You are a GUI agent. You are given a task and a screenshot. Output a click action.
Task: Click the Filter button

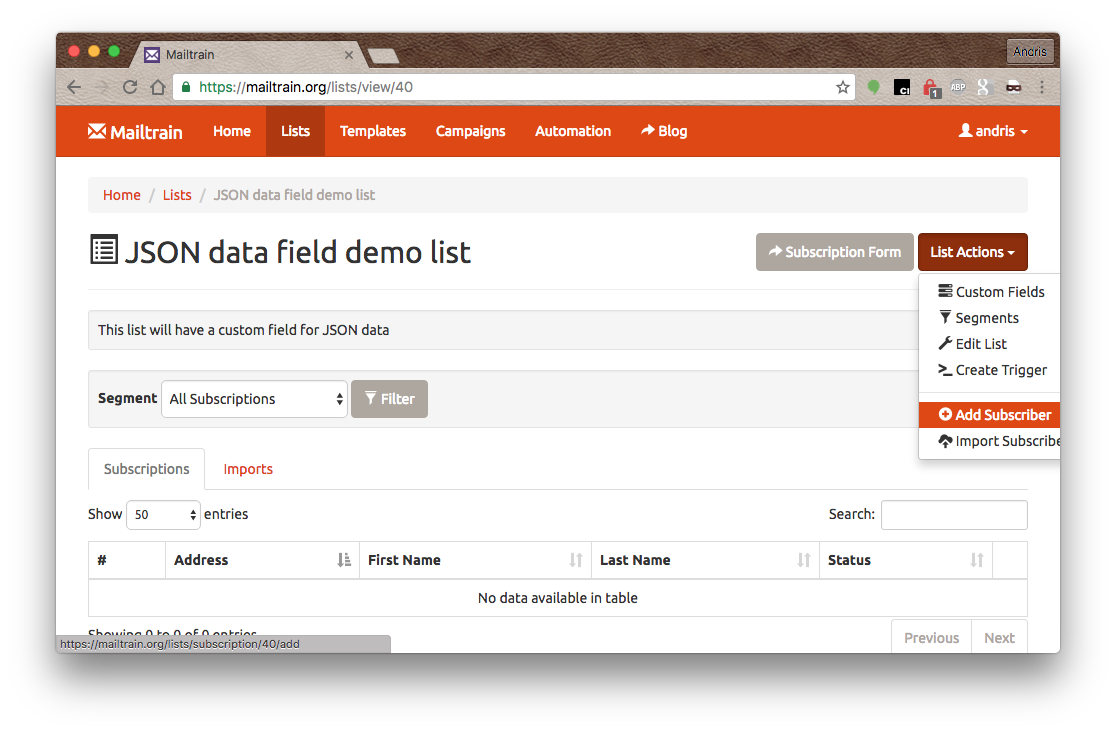tap(389, 399)
